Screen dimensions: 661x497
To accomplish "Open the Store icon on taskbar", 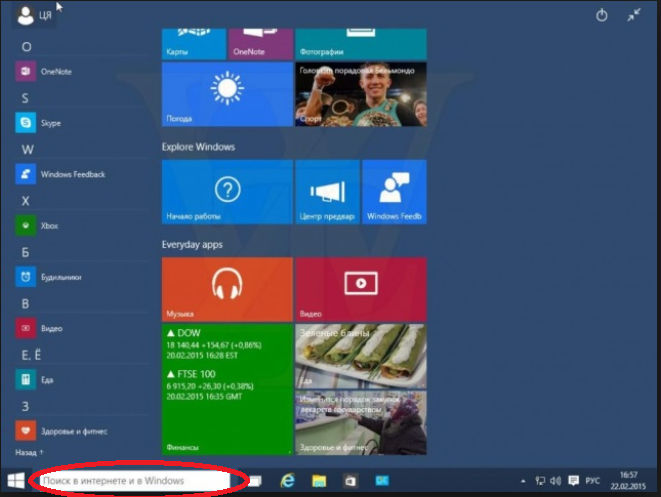I will coord(351,481).
